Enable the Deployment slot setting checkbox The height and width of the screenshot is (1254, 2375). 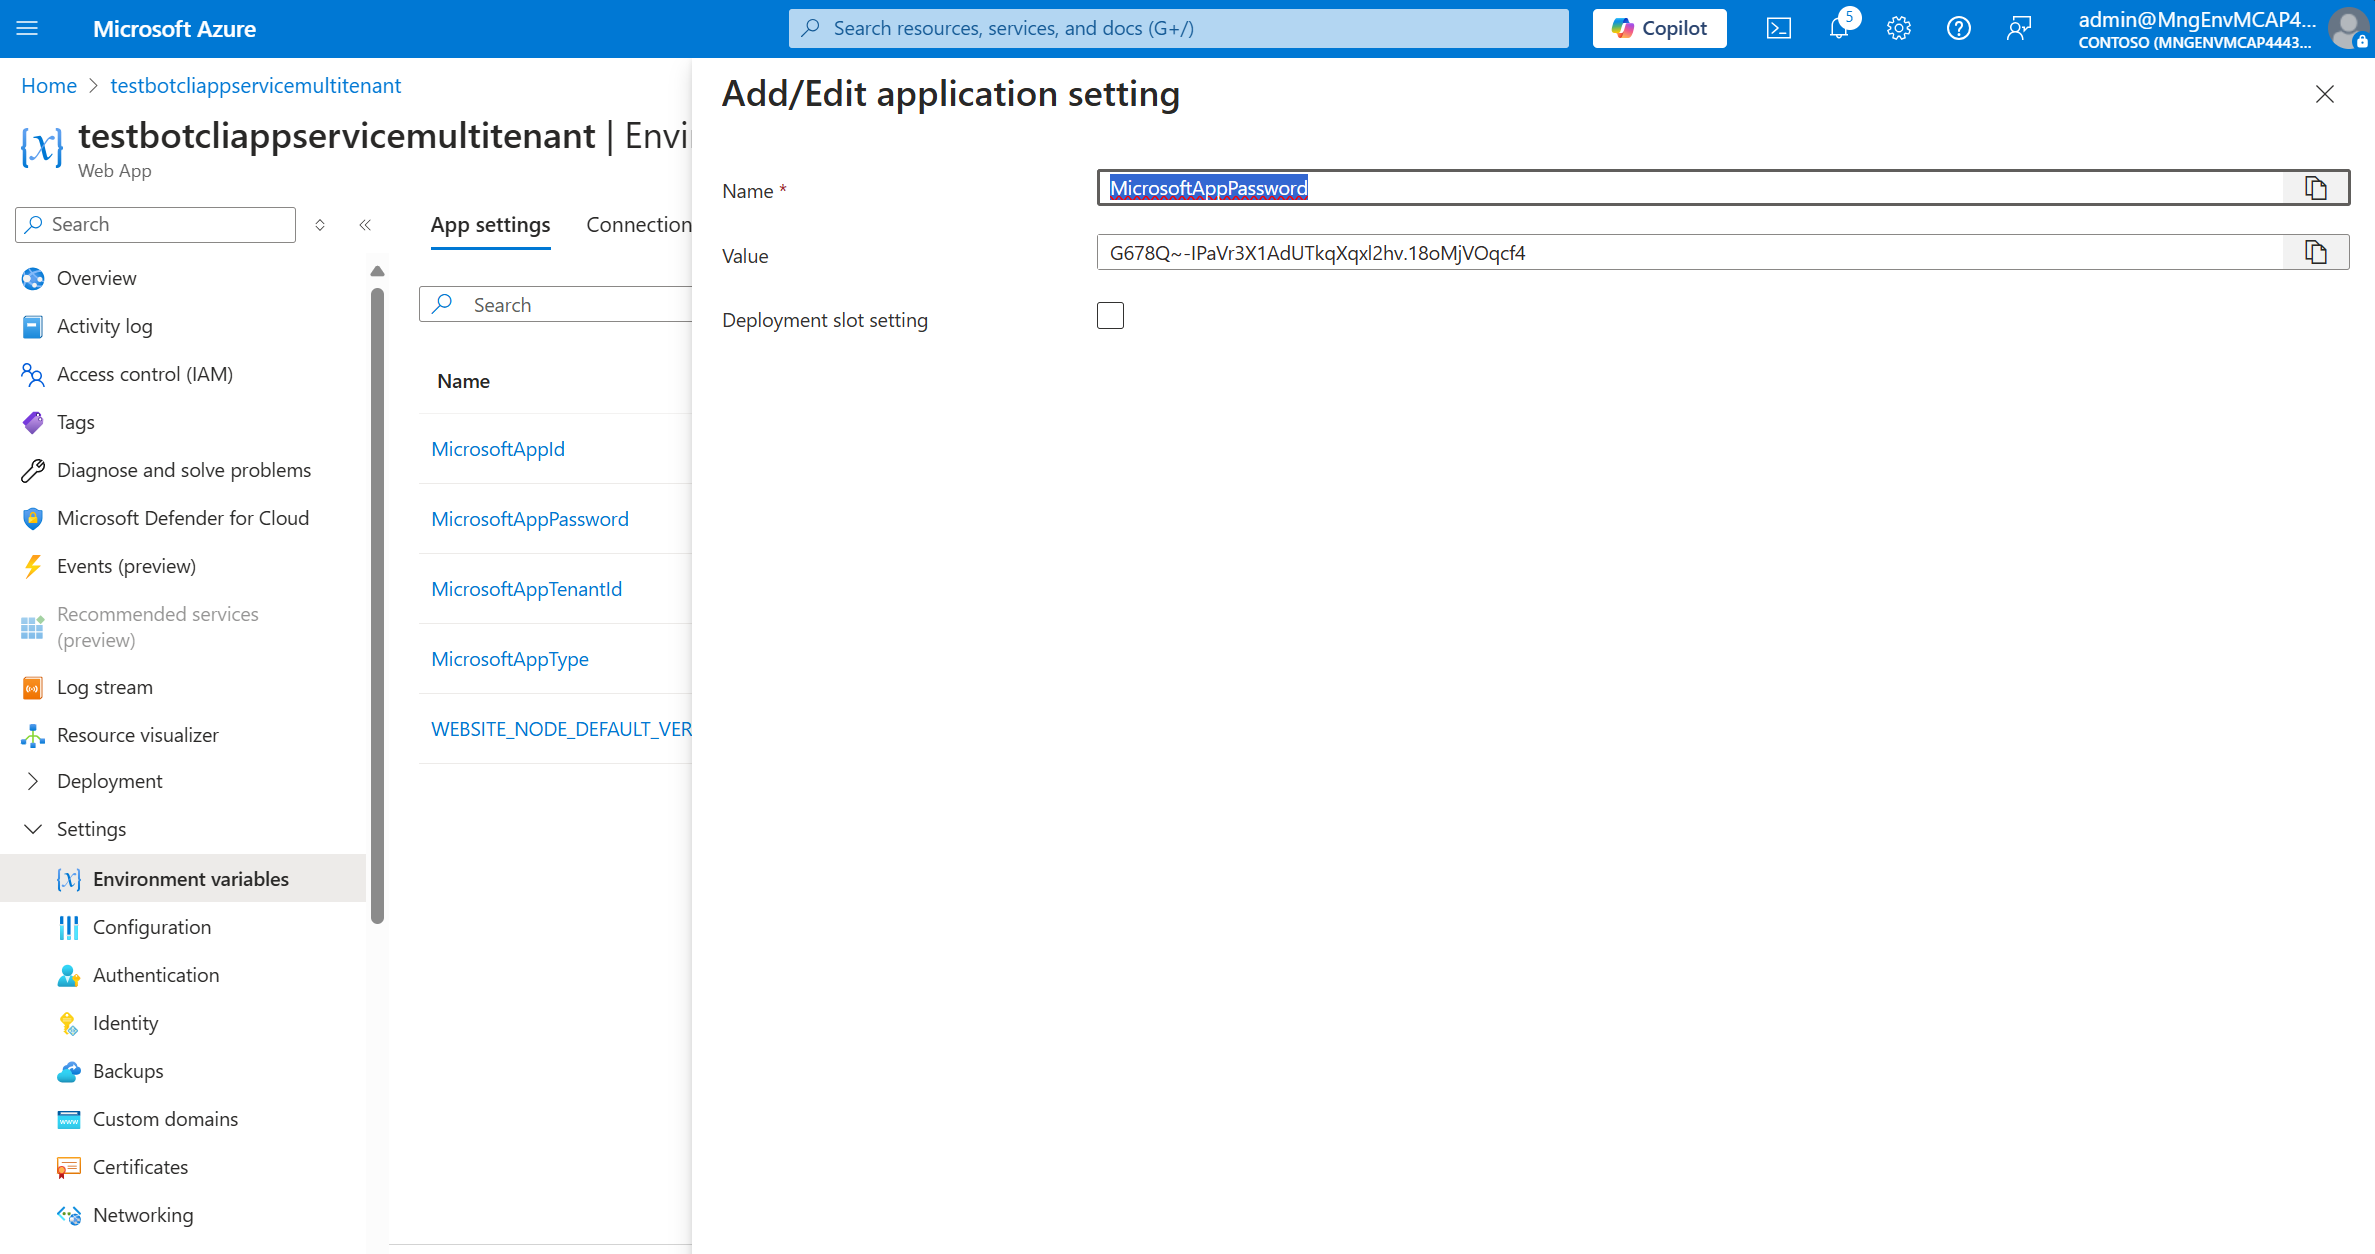click(1110, 316)
